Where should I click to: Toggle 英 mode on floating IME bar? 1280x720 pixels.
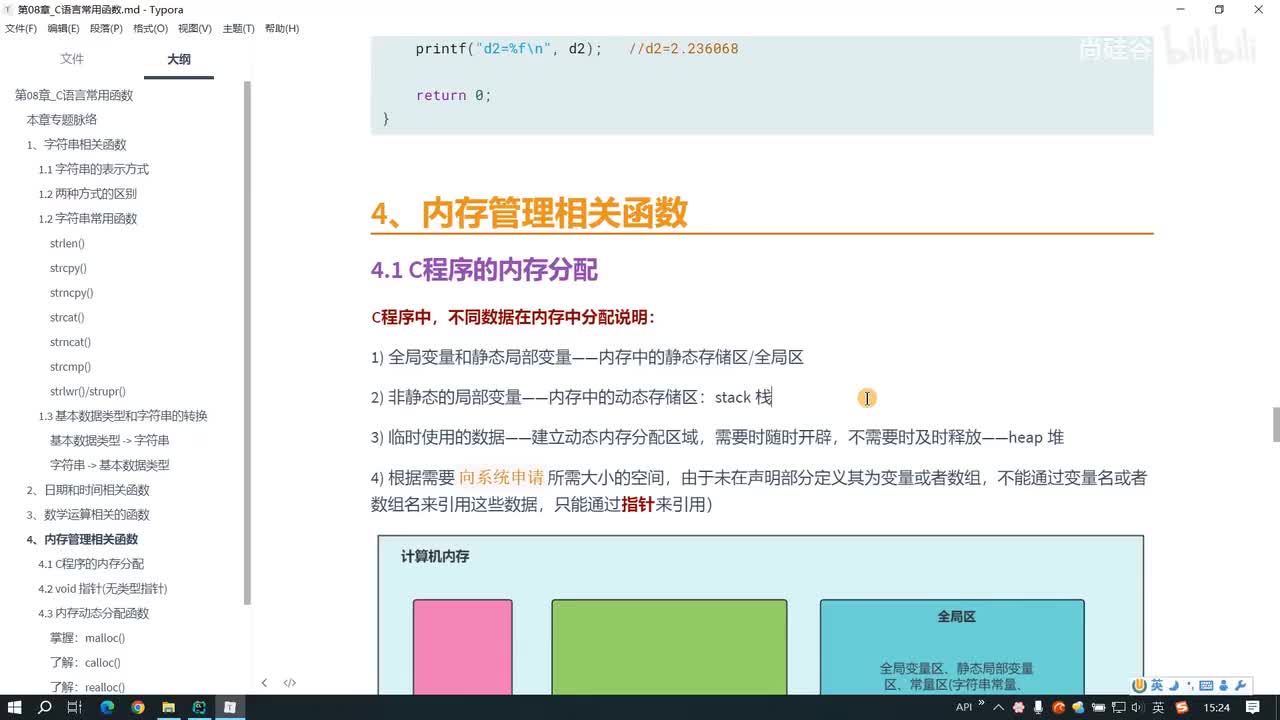1157,685
